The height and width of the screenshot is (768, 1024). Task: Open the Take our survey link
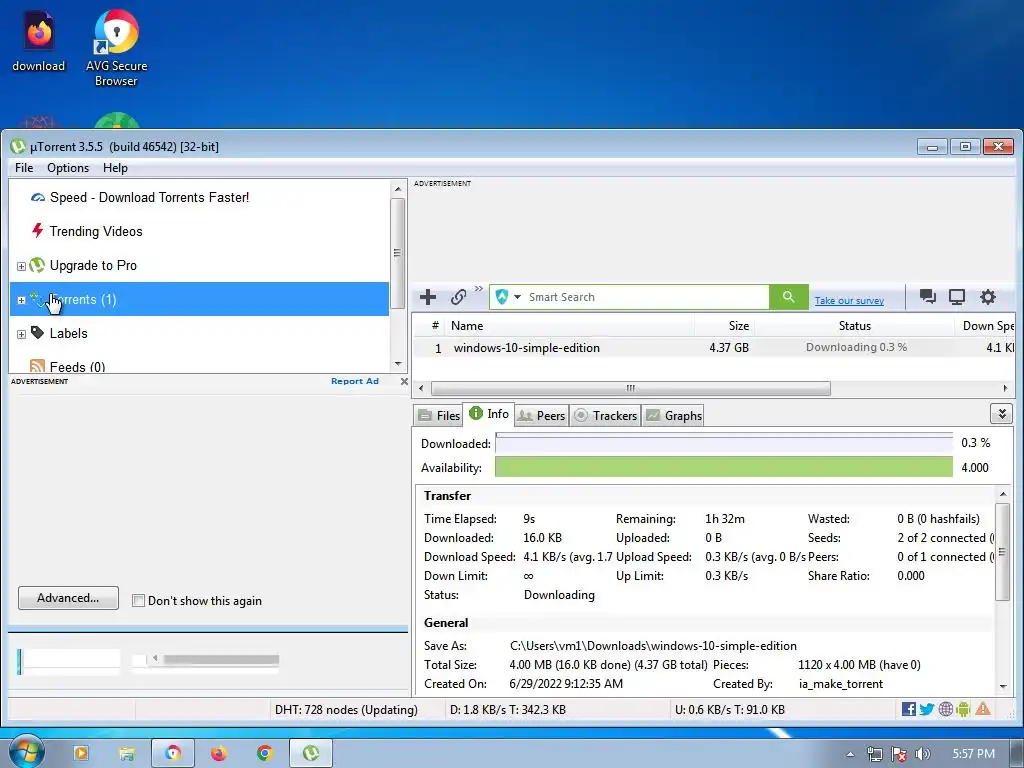(x=849, y=300)
